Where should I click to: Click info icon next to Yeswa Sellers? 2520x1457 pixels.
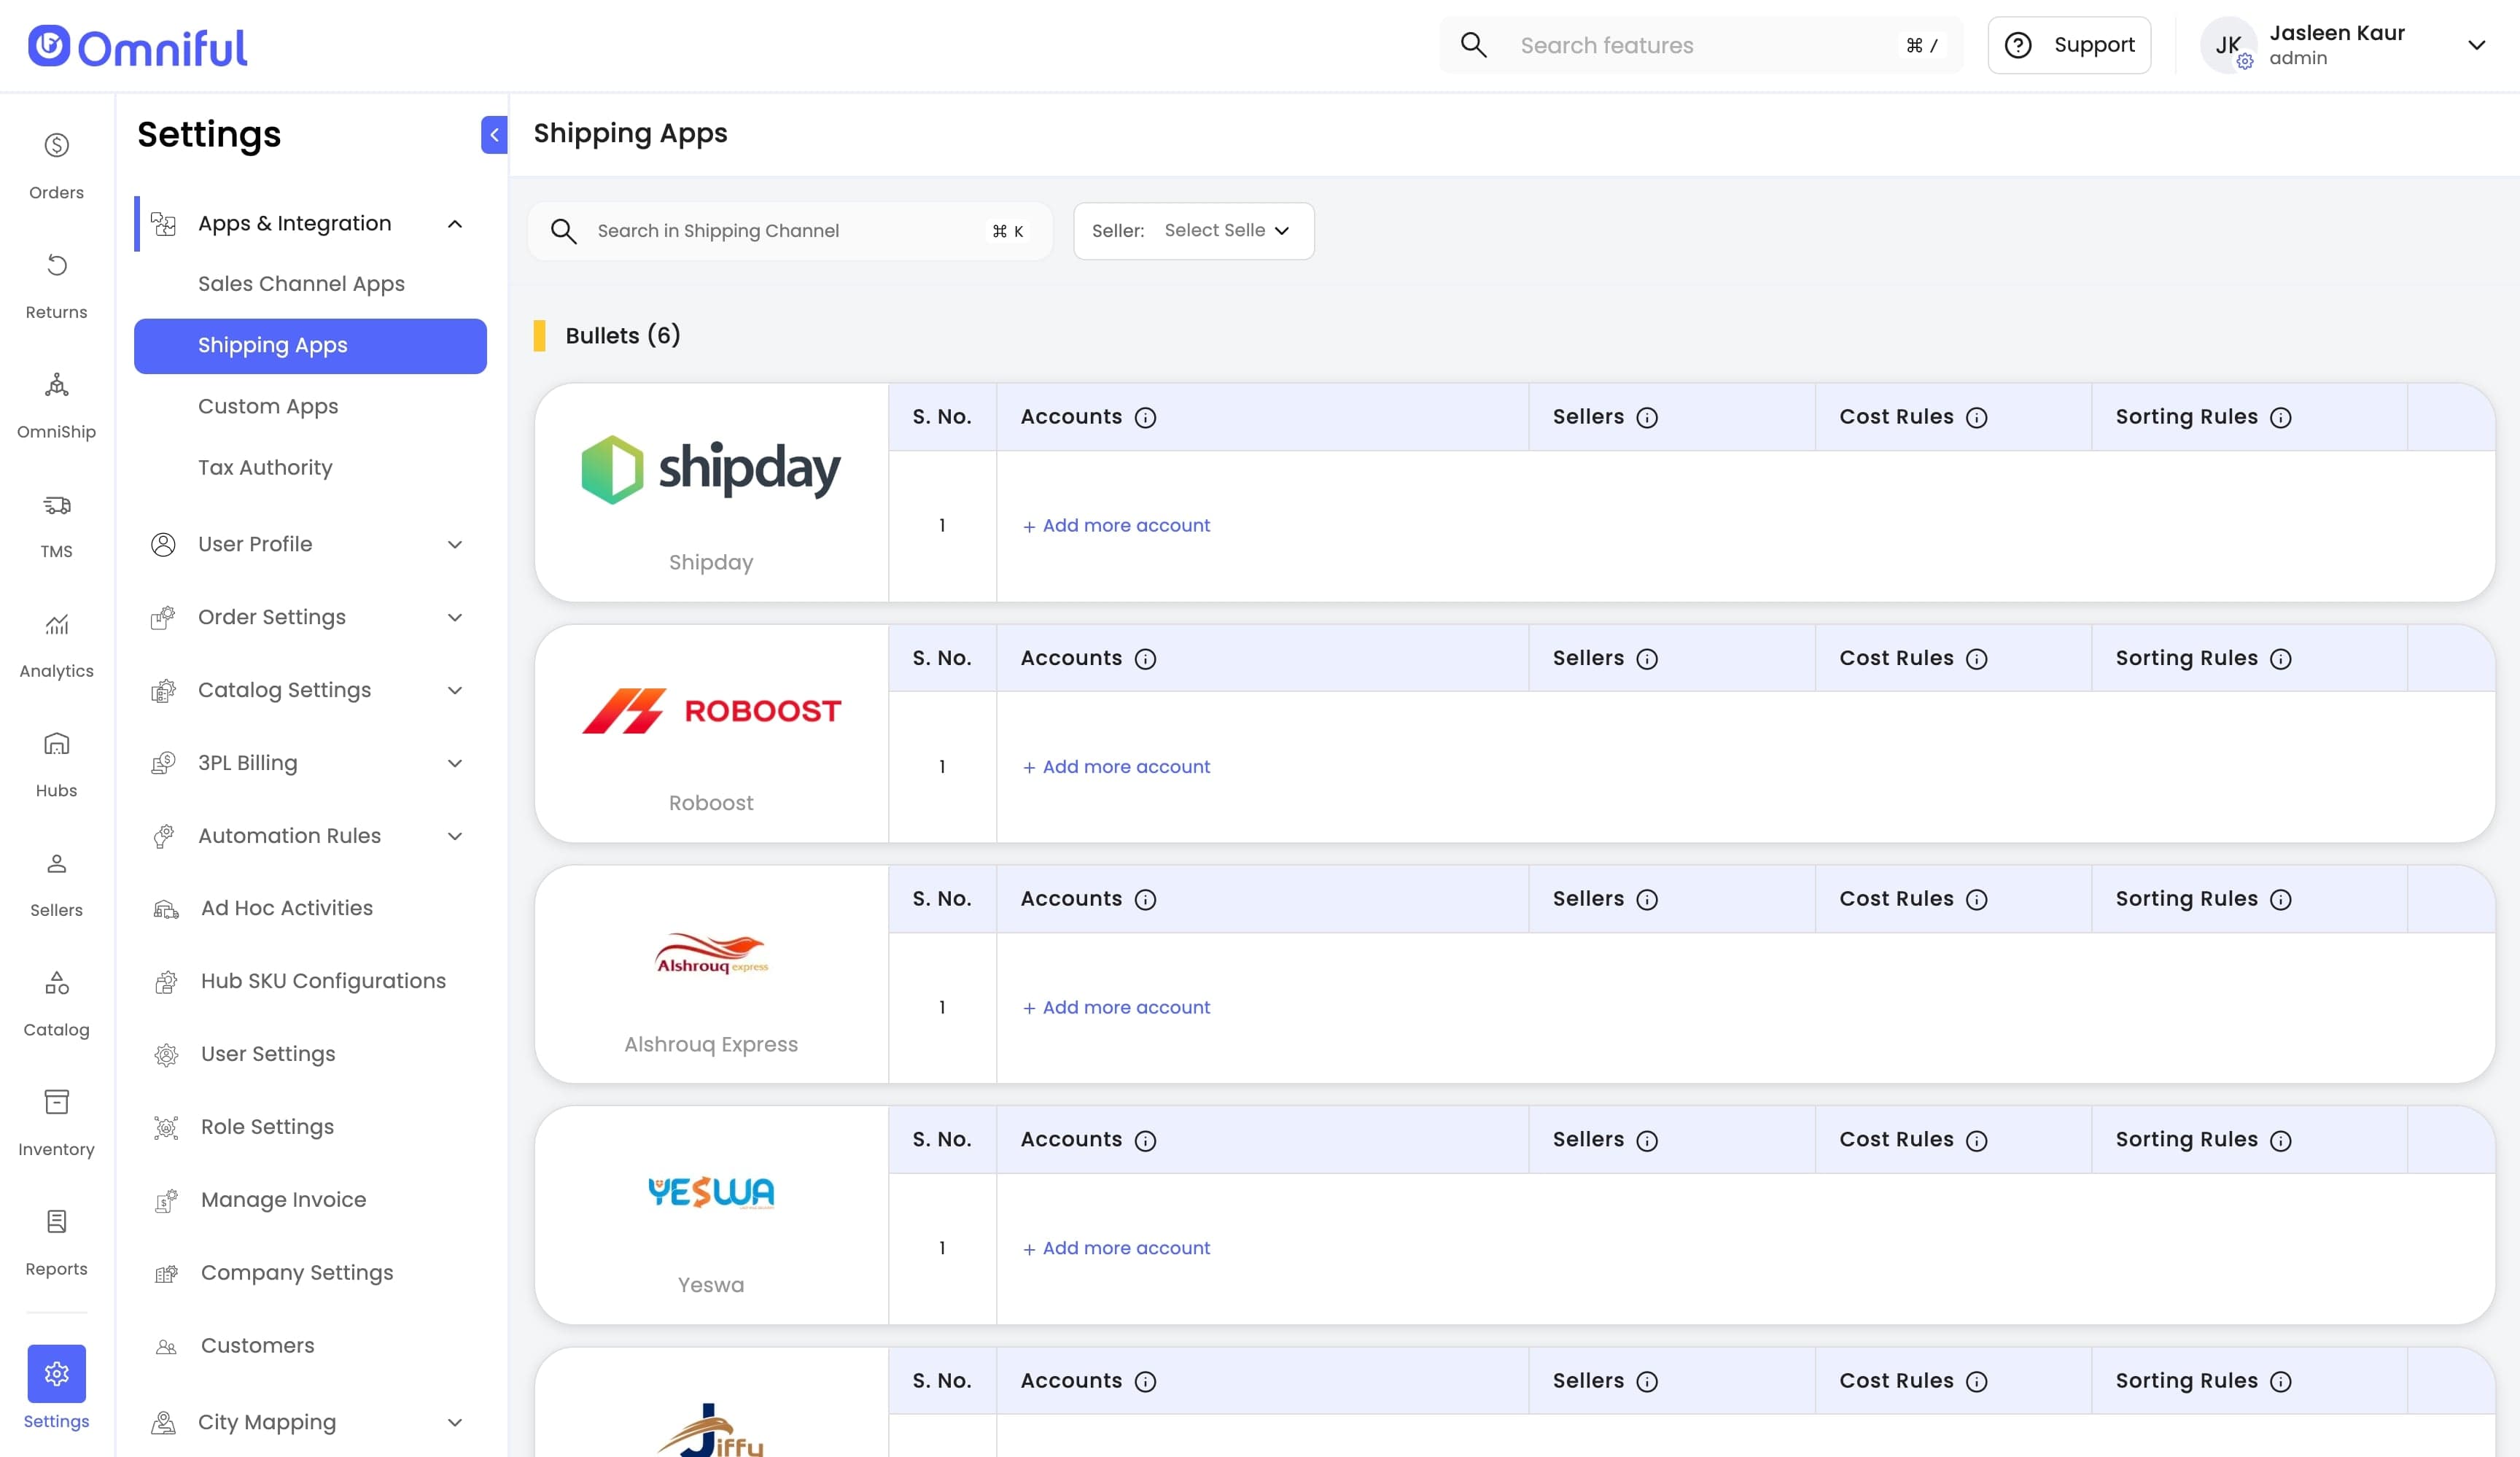pyautogui.click(x=1647, y=1141)
